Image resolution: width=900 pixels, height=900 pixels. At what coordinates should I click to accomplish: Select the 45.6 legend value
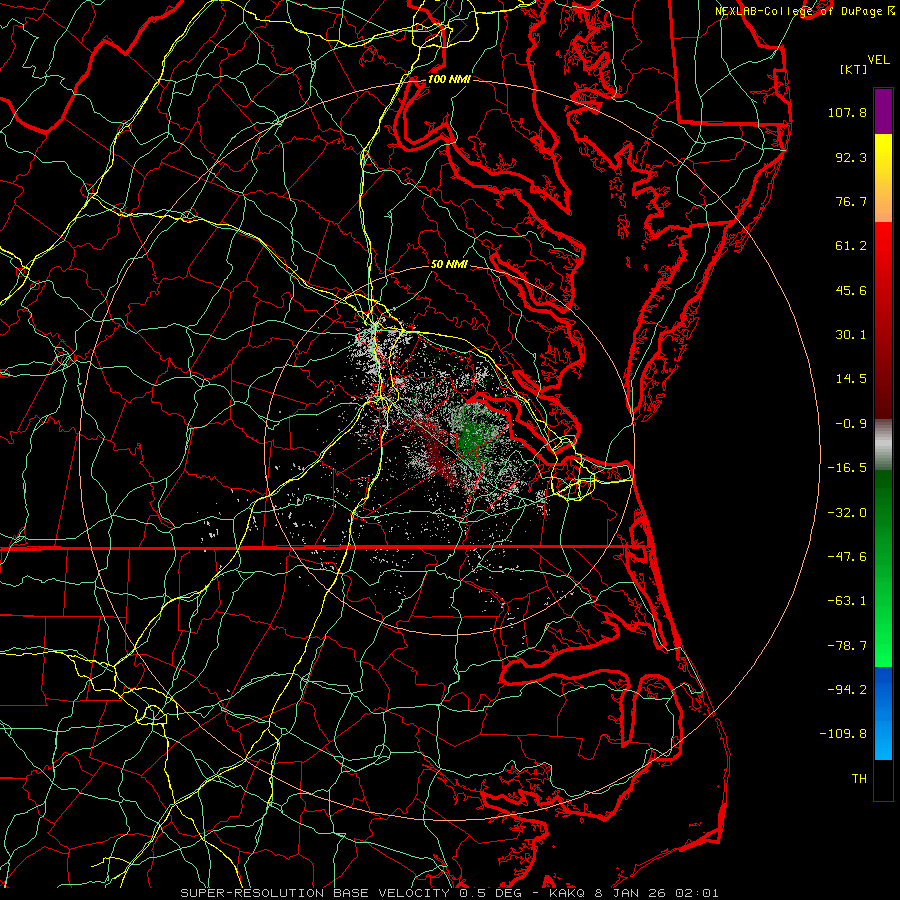click(851, 290)
